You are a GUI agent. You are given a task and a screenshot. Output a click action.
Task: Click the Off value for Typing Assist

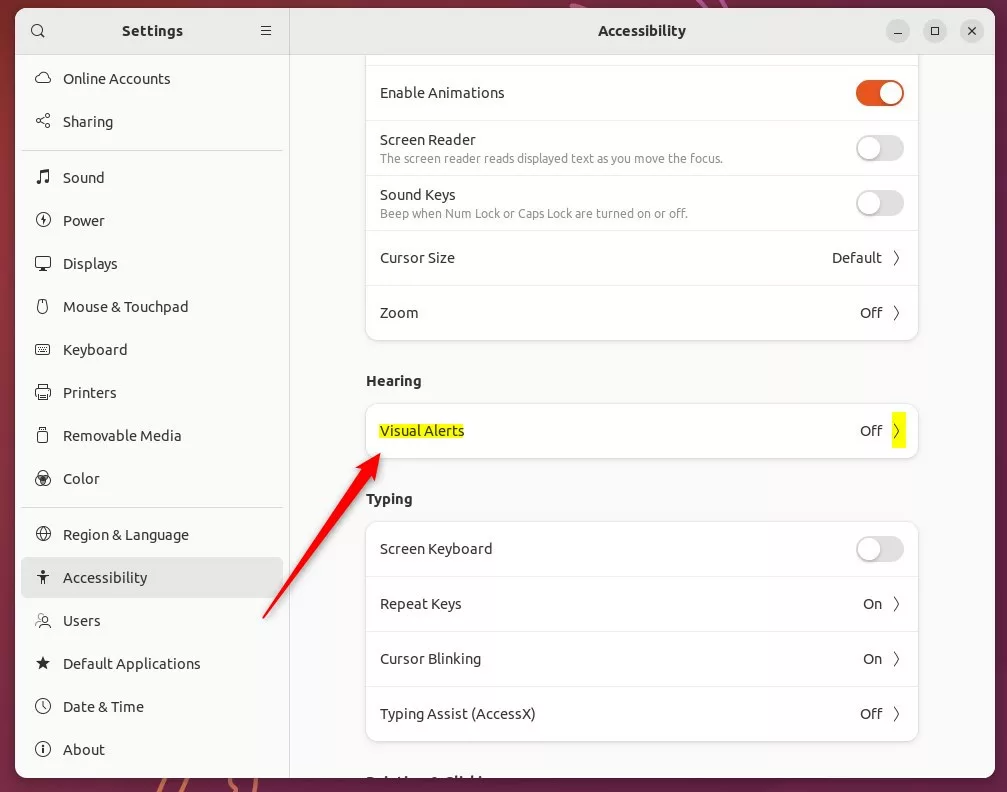click(871, 714)
